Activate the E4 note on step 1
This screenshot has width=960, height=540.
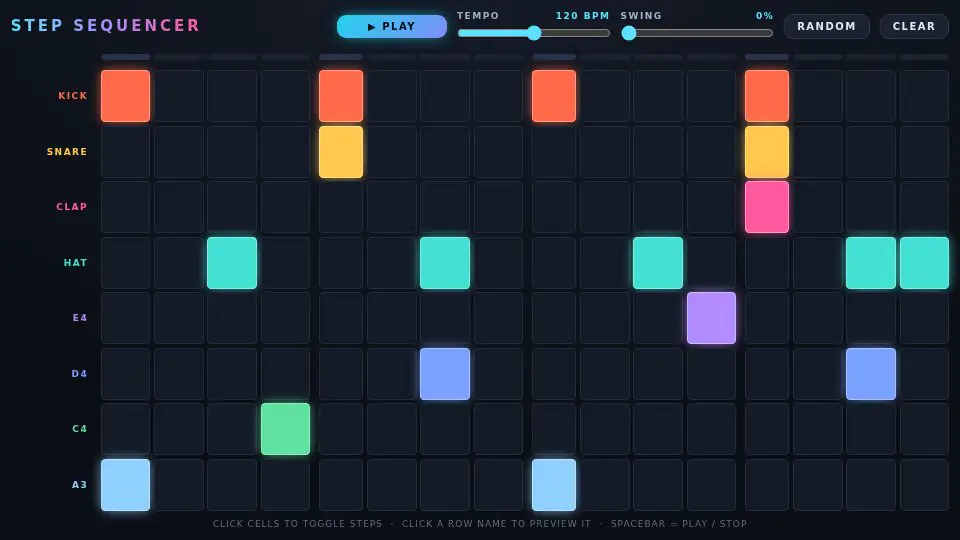click(126, 318)
